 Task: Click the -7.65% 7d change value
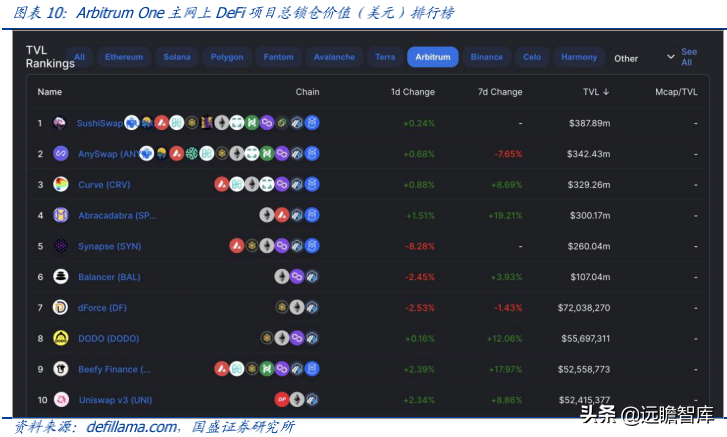(509, 154)
